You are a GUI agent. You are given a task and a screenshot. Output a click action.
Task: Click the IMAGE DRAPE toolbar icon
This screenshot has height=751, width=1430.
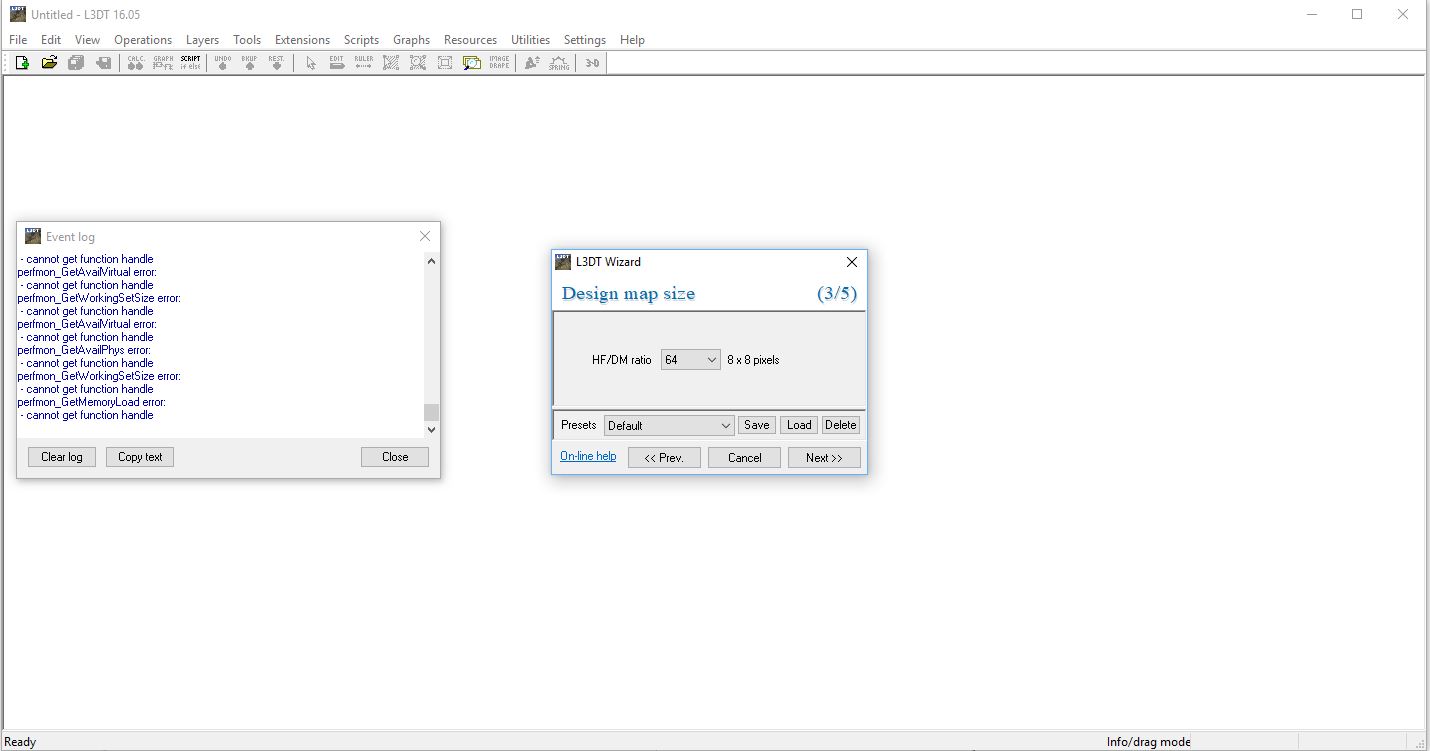click(x=499, y=63)
